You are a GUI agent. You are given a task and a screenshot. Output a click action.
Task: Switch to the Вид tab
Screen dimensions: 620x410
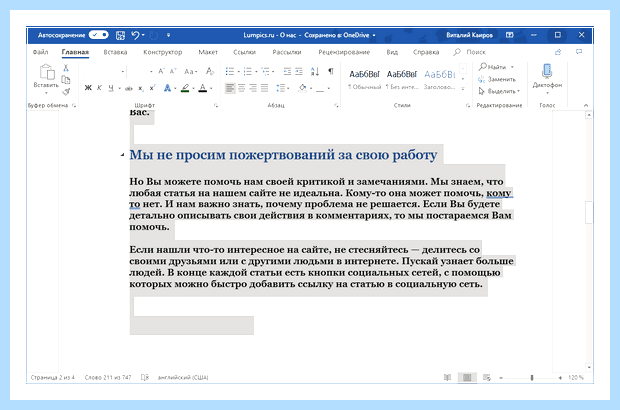[392, 52]
